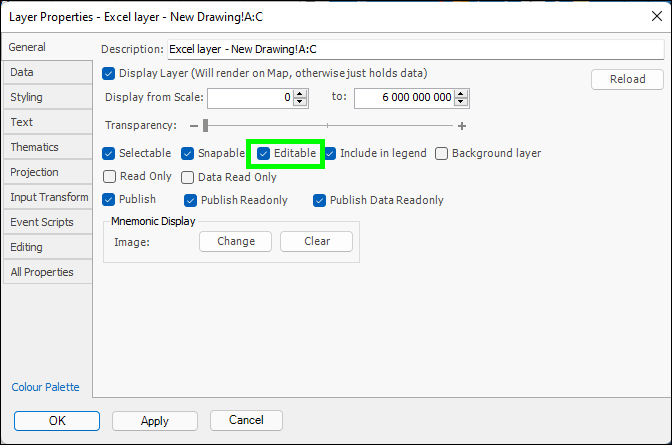
Task: Clear the mnemonic display image
Action: (x=316, y=241)
